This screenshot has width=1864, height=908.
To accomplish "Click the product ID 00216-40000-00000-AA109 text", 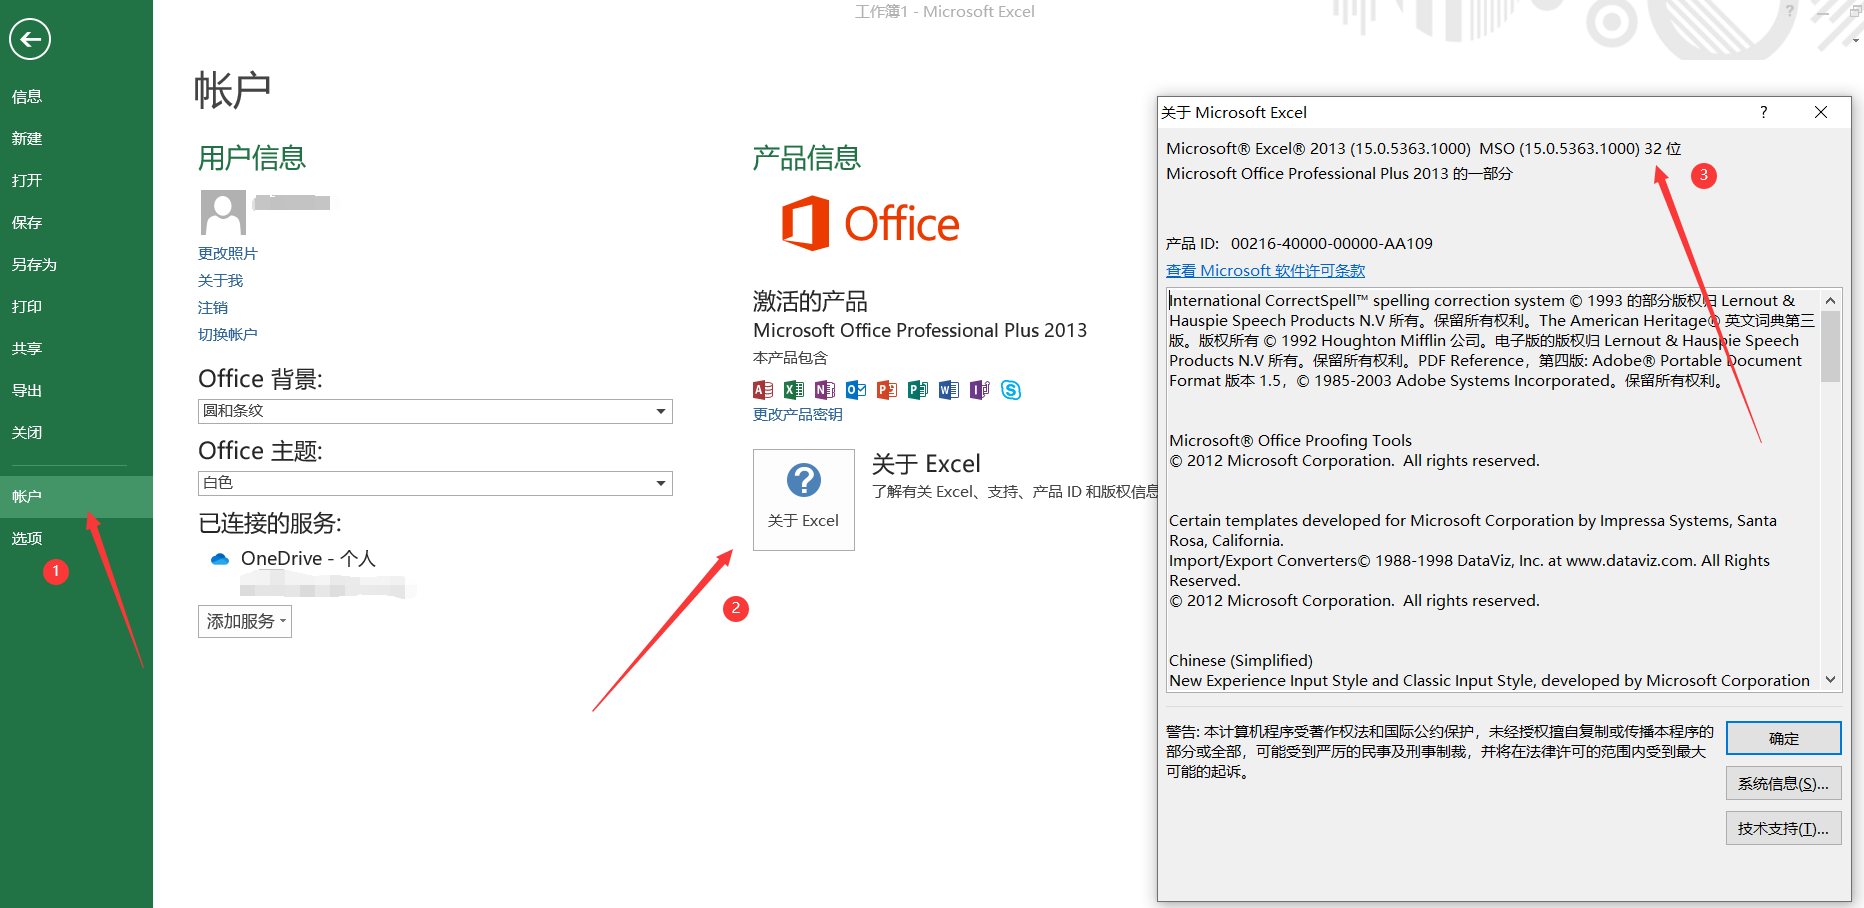I will [1331, 244].
